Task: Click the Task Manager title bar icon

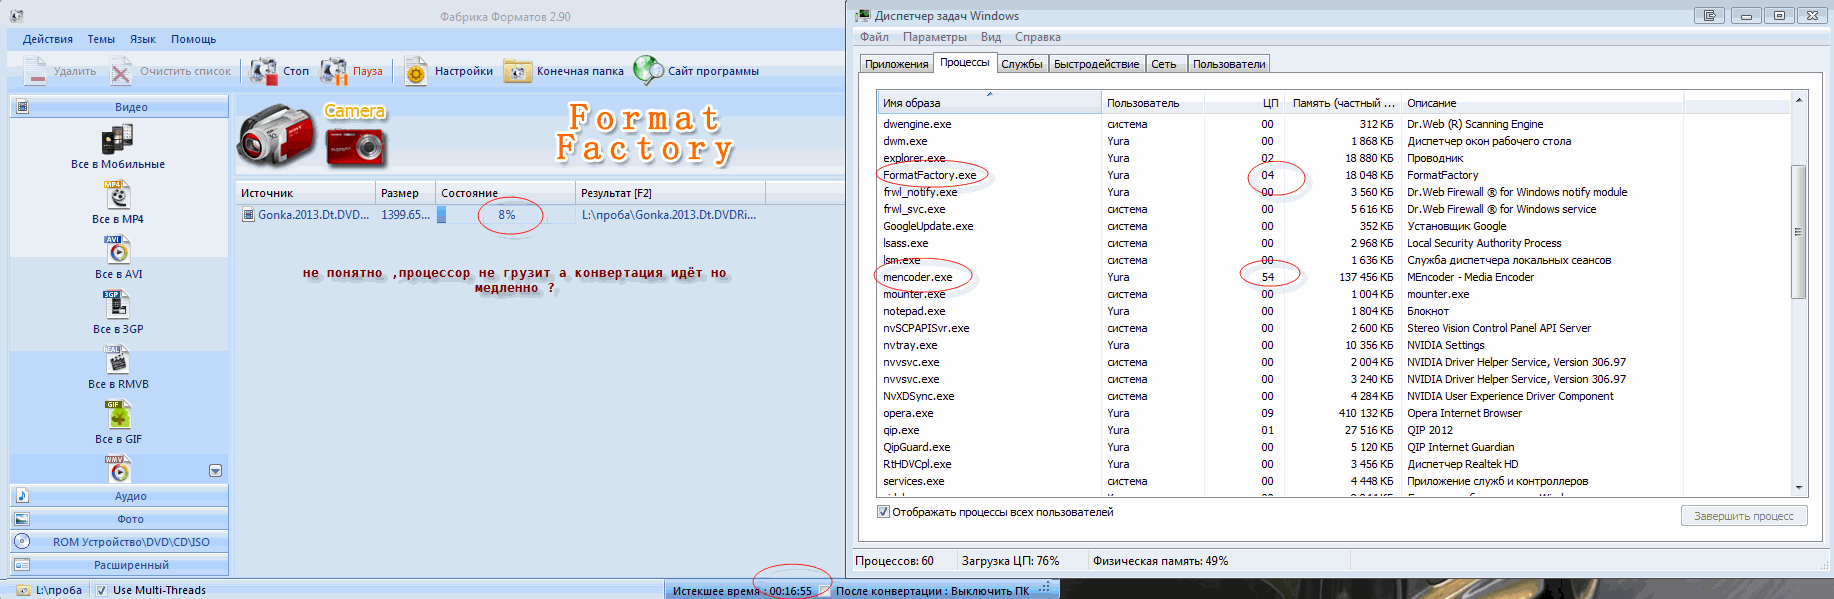Action: click(x=863, y=16)
